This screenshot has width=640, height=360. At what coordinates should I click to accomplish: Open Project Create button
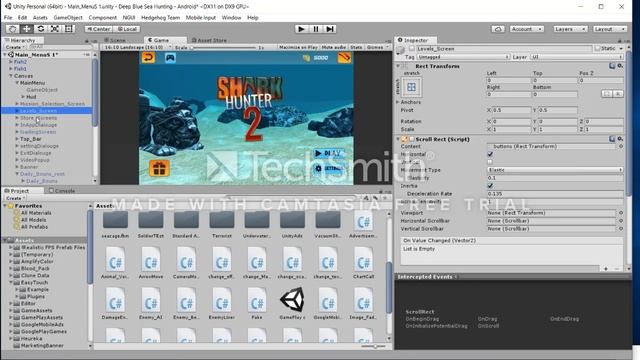(15, 198)
